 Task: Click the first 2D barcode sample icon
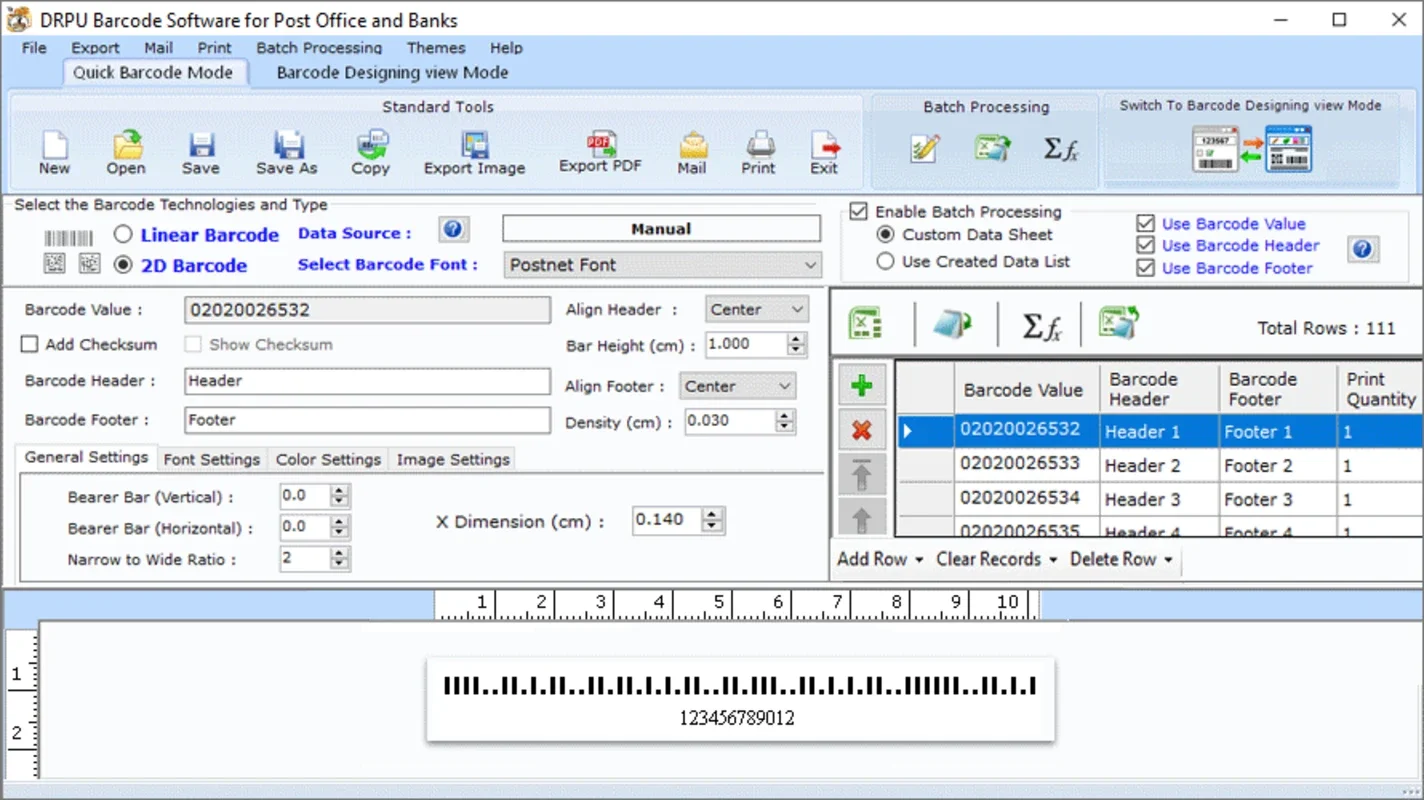(55, 263)
